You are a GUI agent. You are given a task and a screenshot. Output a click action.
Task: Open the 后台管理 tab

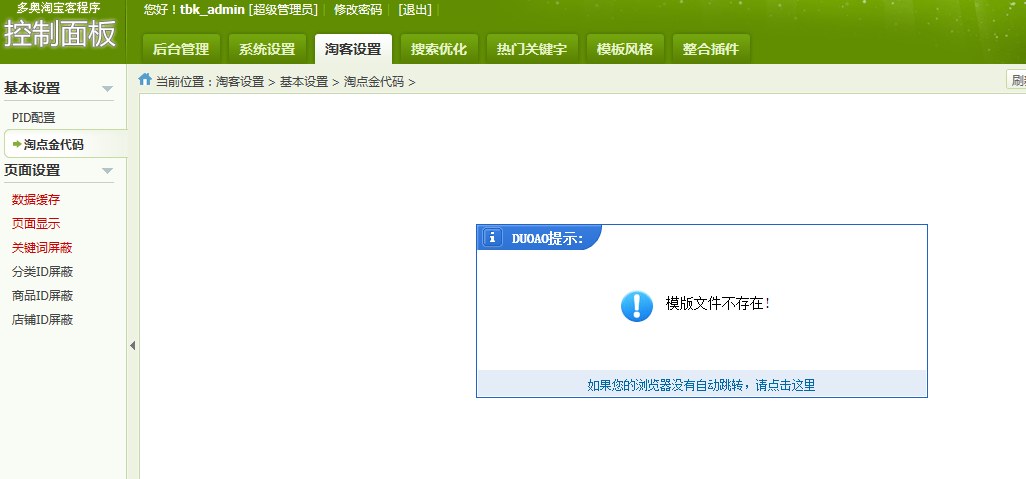[181, 49]
